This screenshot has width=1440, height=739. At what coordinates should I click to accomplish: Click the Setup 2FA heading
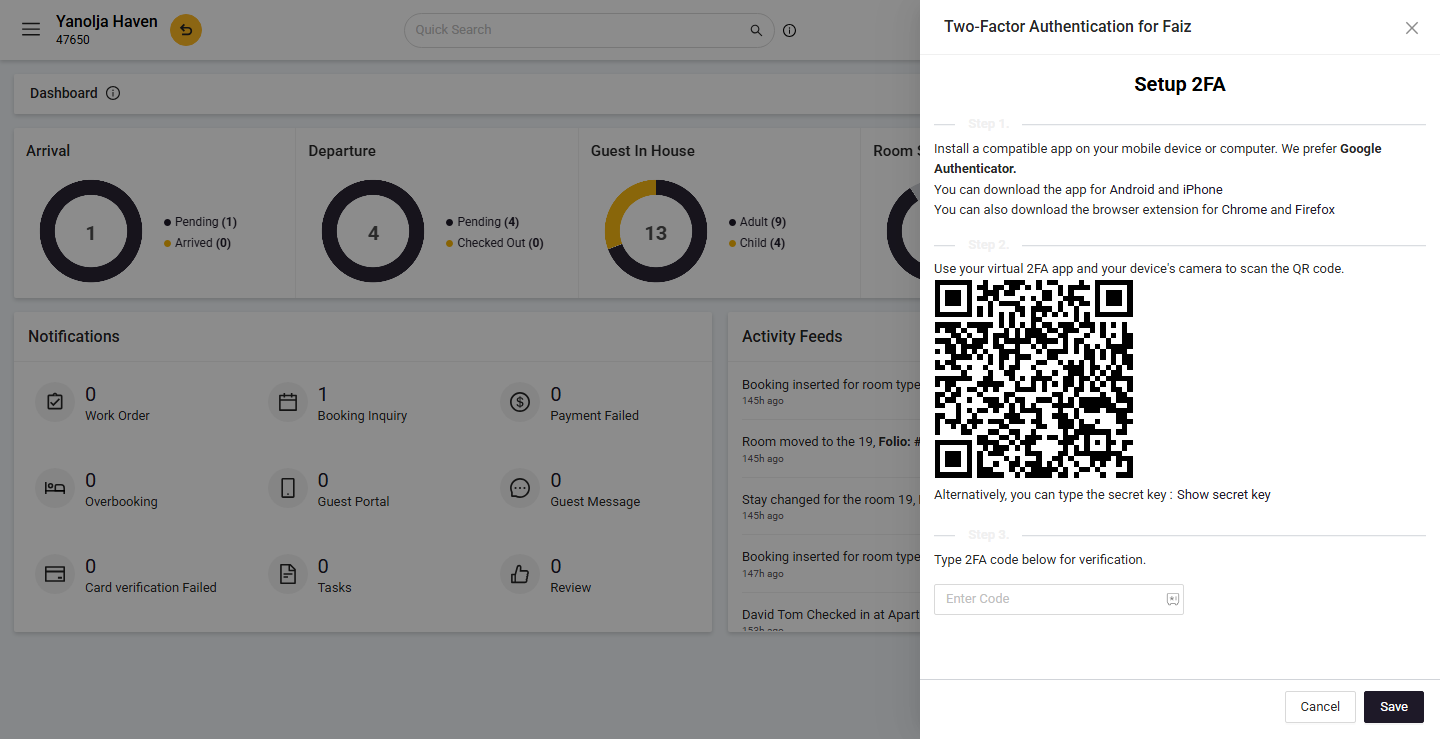[1180, 85]
